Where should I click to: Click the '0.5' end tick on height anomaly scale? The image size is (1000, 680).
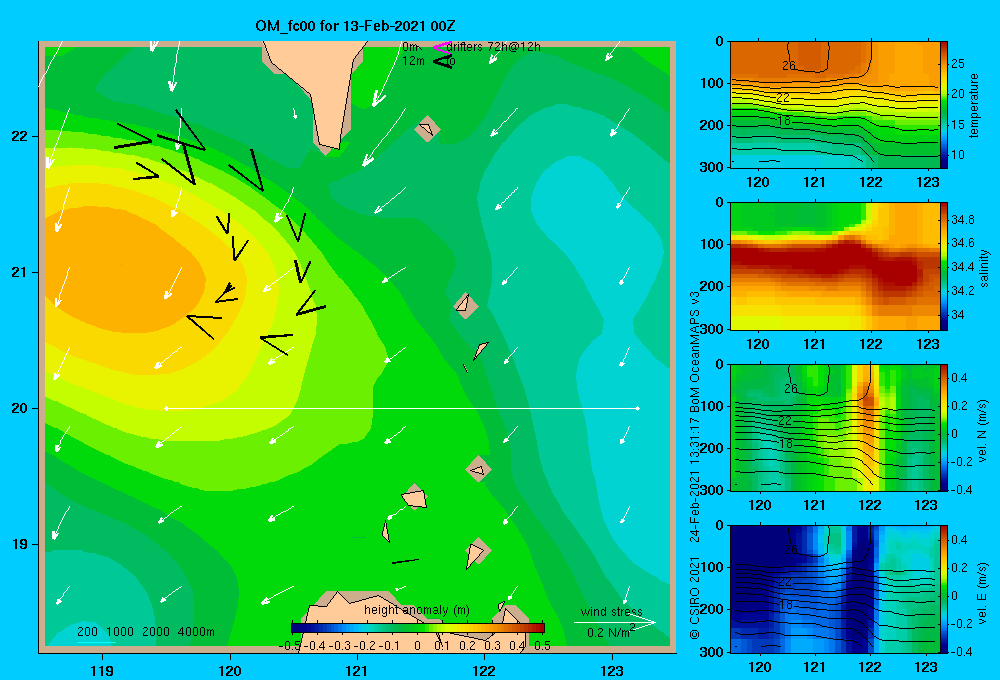[543, 645]
